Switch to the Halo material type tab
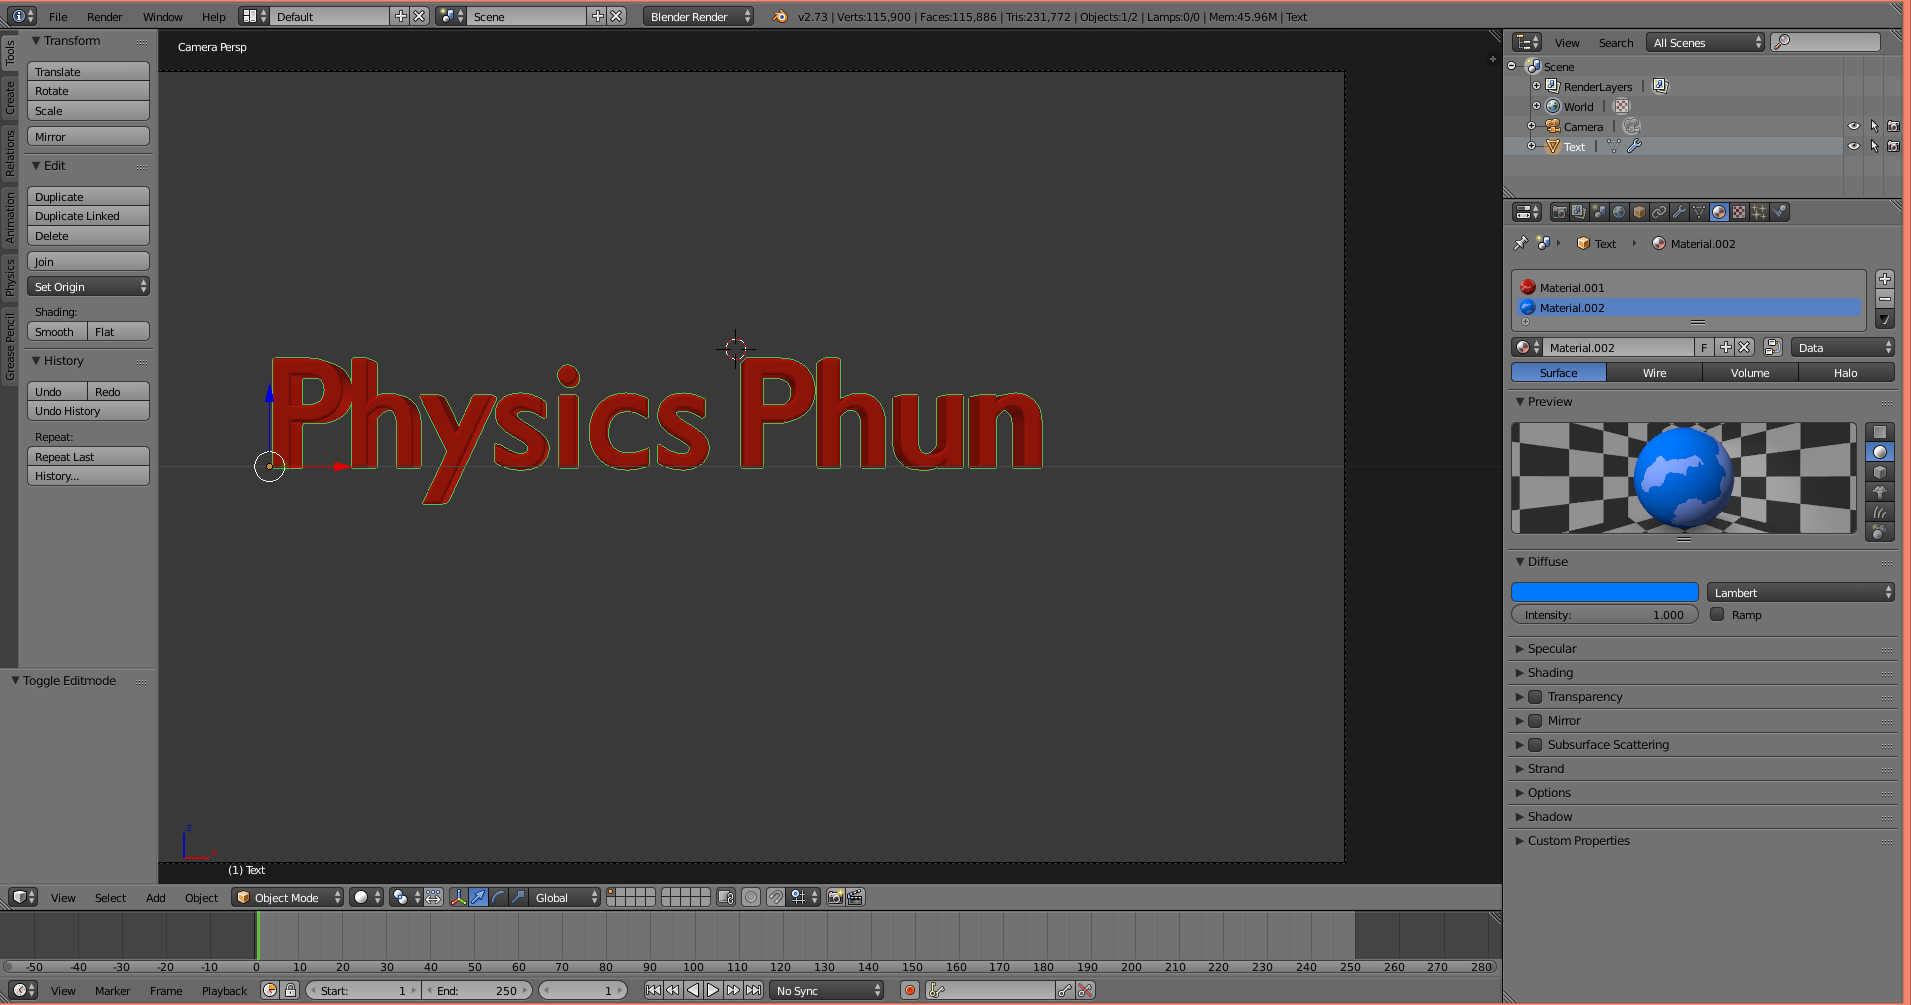1911x1005 pixels. coord(1846,372)
